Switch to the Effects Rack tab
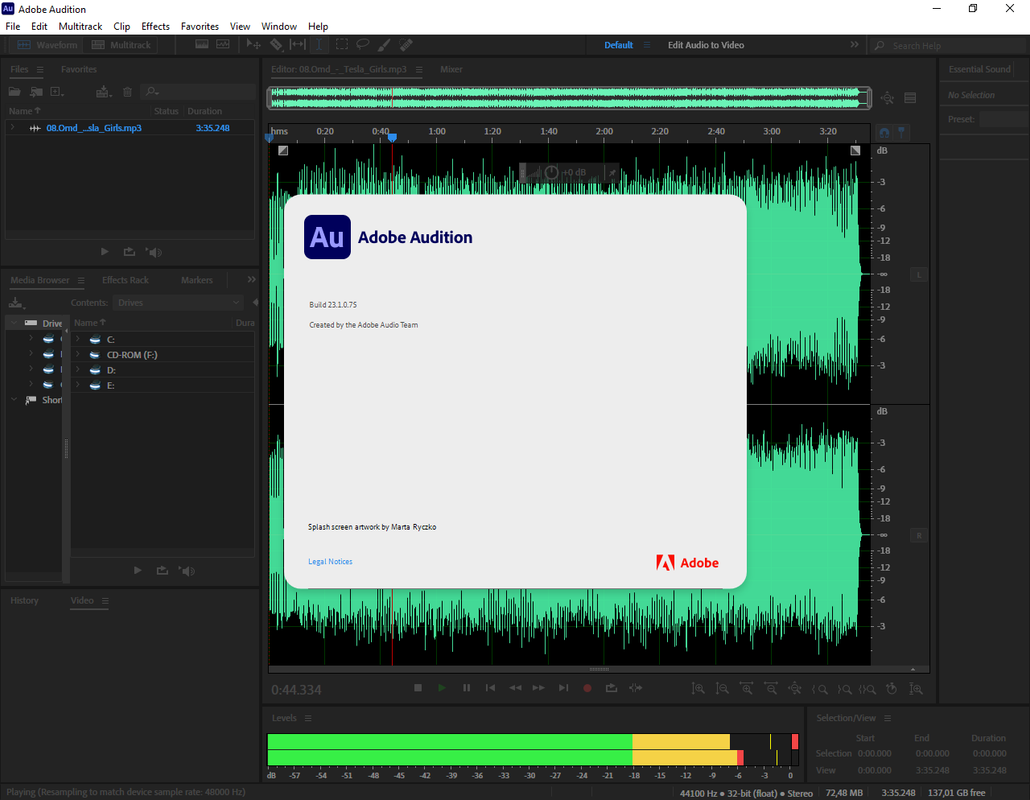Screen dimensions: 1030x800 (125, 280)
